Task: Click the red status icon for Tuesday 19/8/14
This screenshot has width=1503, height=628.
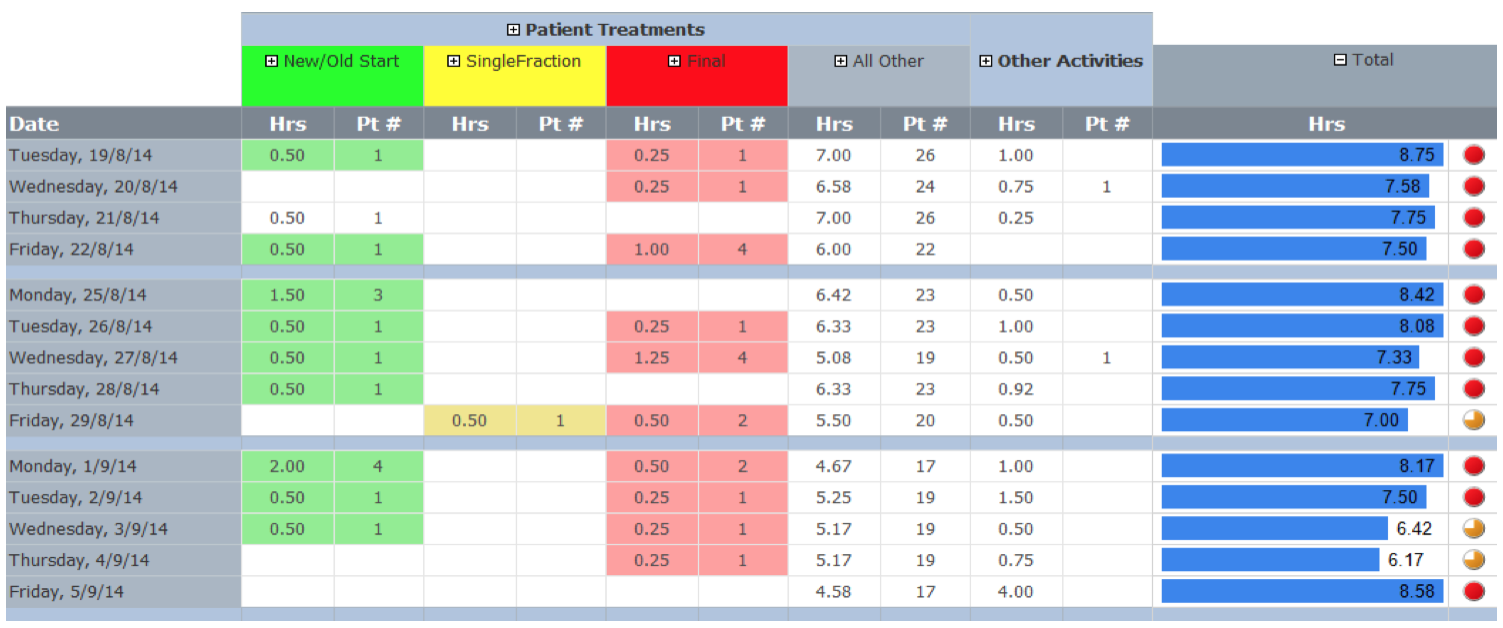Action: coord(1474,155)
